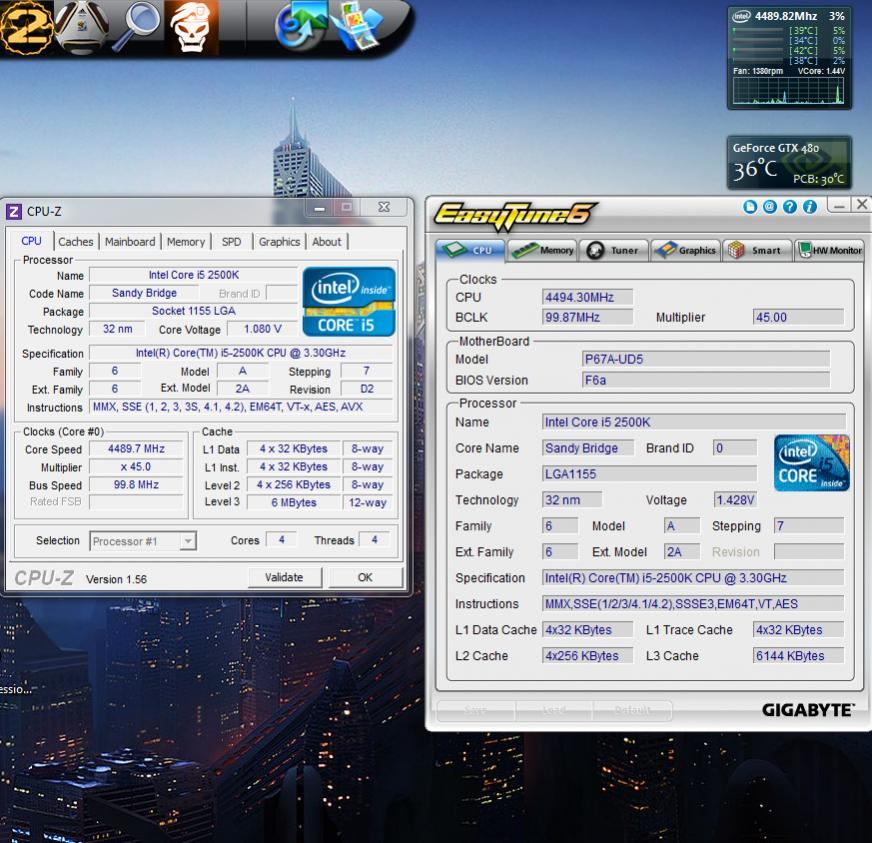Image resolution: width=872 pixels, height=843 pixels.
Task: Click the purple Z icon in CPU-Z title bar
Action: [13, 211]
